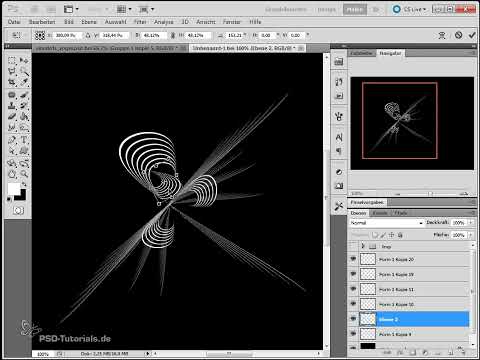This screenshot has height=360, width=480.
Task: Select the Clone Stamp tool
Action: point(12,106)
